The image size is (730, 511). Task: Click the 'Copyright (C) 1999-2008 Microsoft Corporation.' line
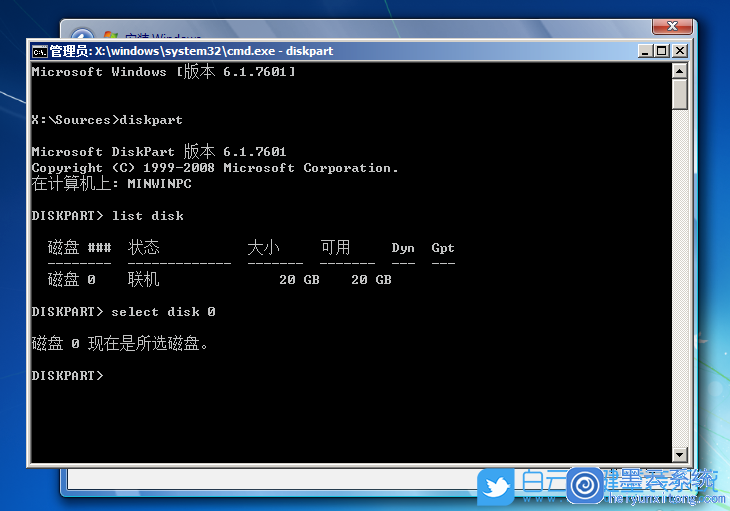coord(215,168)
